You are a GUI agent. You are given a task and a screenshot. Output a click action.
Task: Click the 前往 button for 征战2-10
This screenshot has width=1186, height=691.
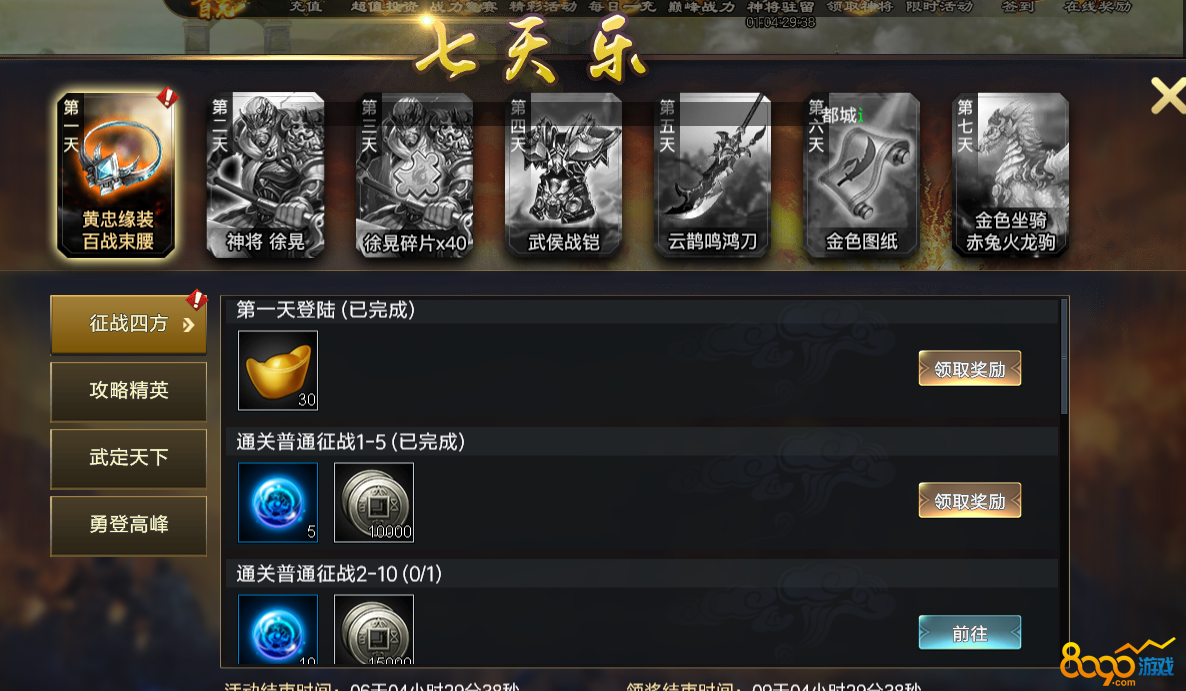coord(970,633)
